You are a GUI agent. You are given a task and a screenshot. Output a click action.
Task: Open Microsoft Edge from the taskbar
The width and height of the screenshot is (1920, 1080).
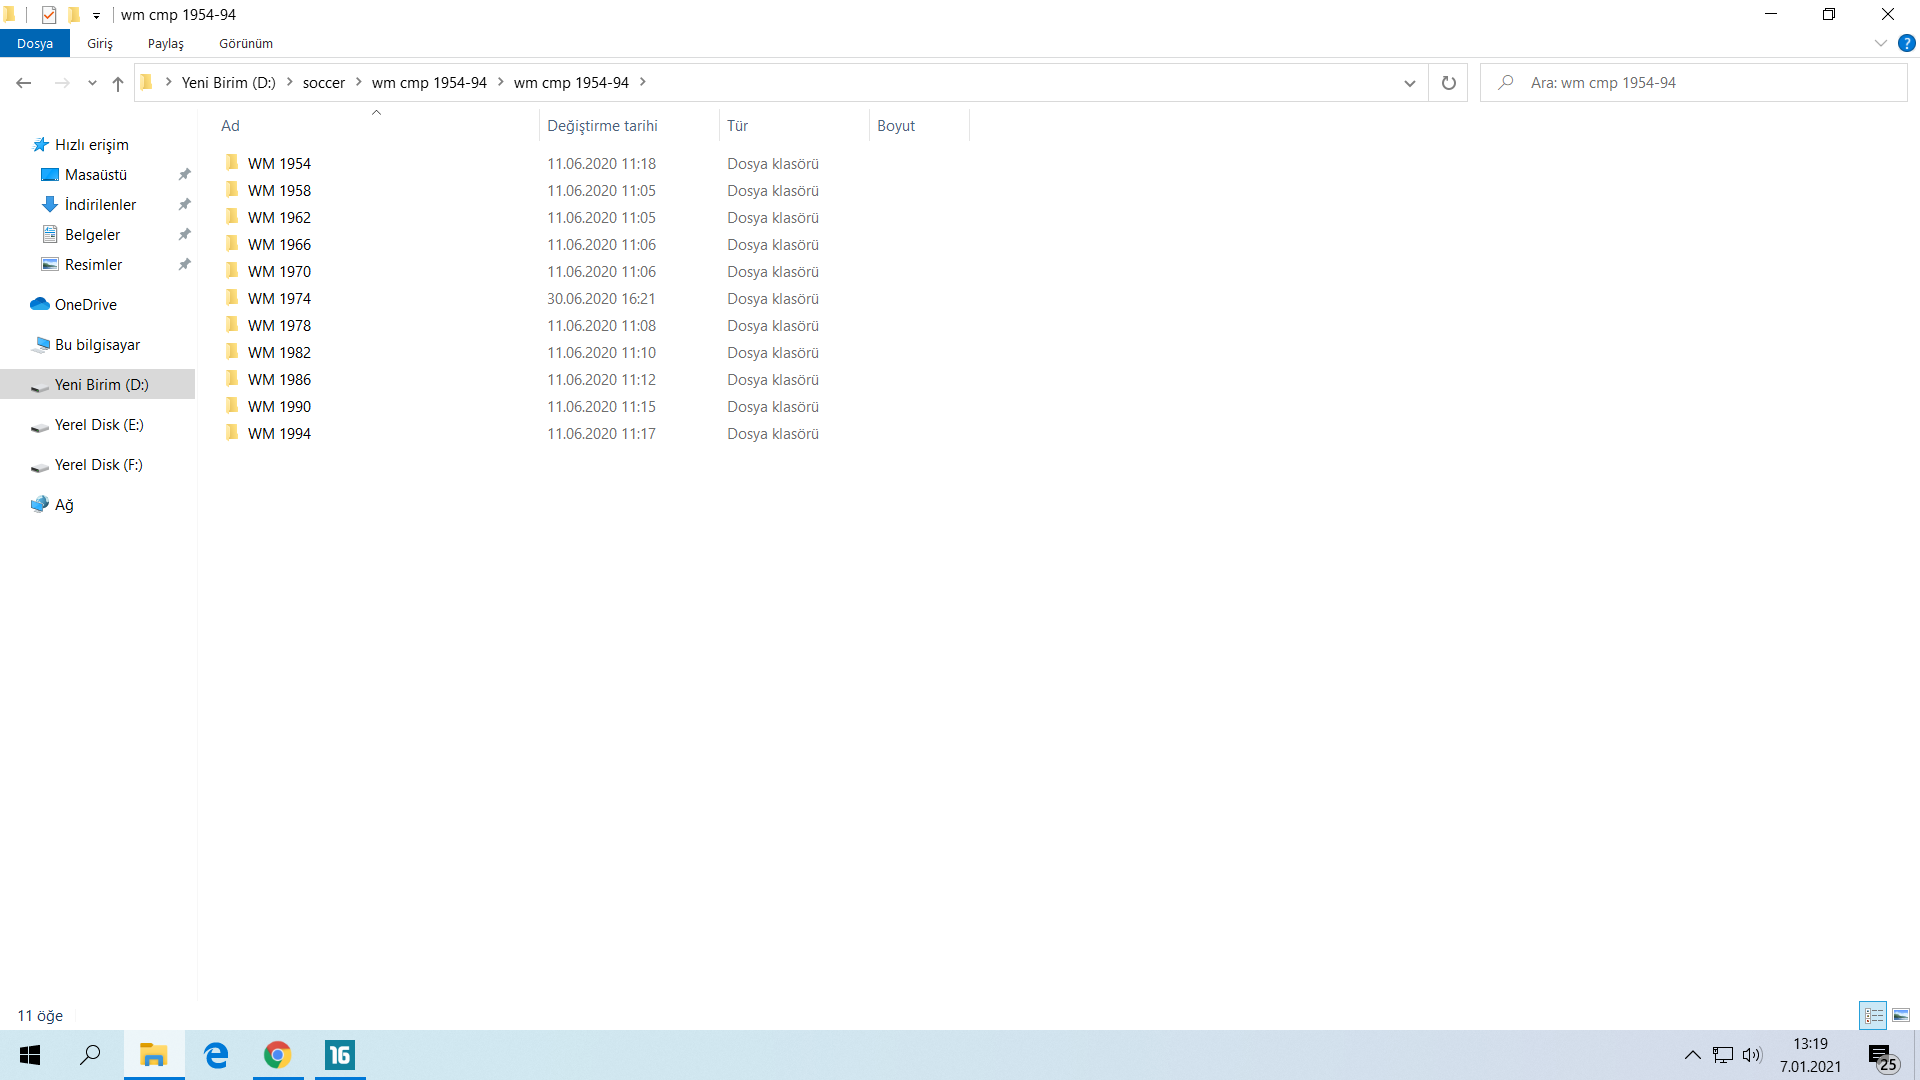coord(216,1055)
